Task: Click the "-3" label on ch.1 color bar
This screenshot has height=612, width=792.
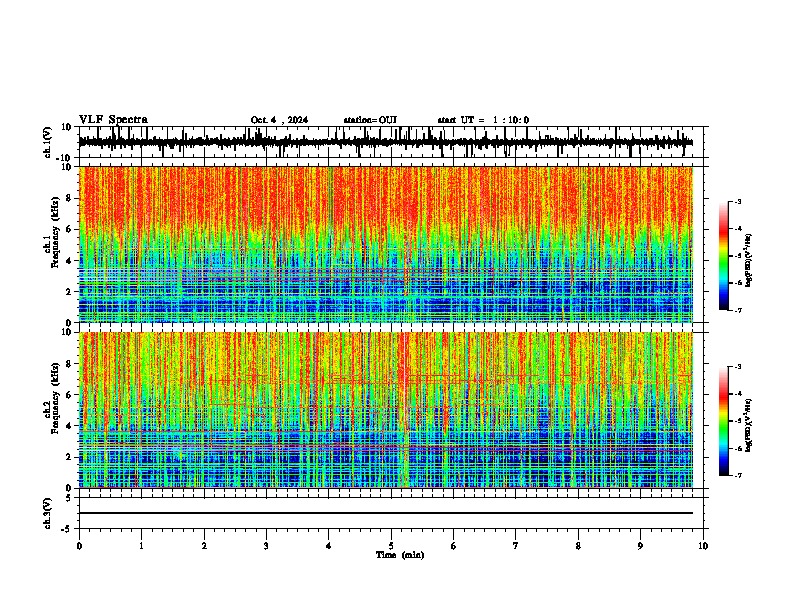Action: point(738,201)
